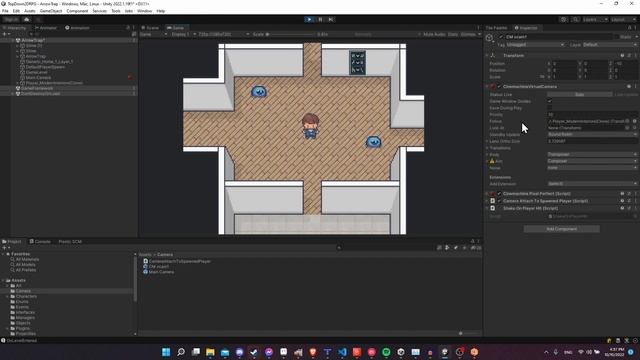Toggle the Stats overlay
Viewport: 640px width, 360px height.
(453, 34)
